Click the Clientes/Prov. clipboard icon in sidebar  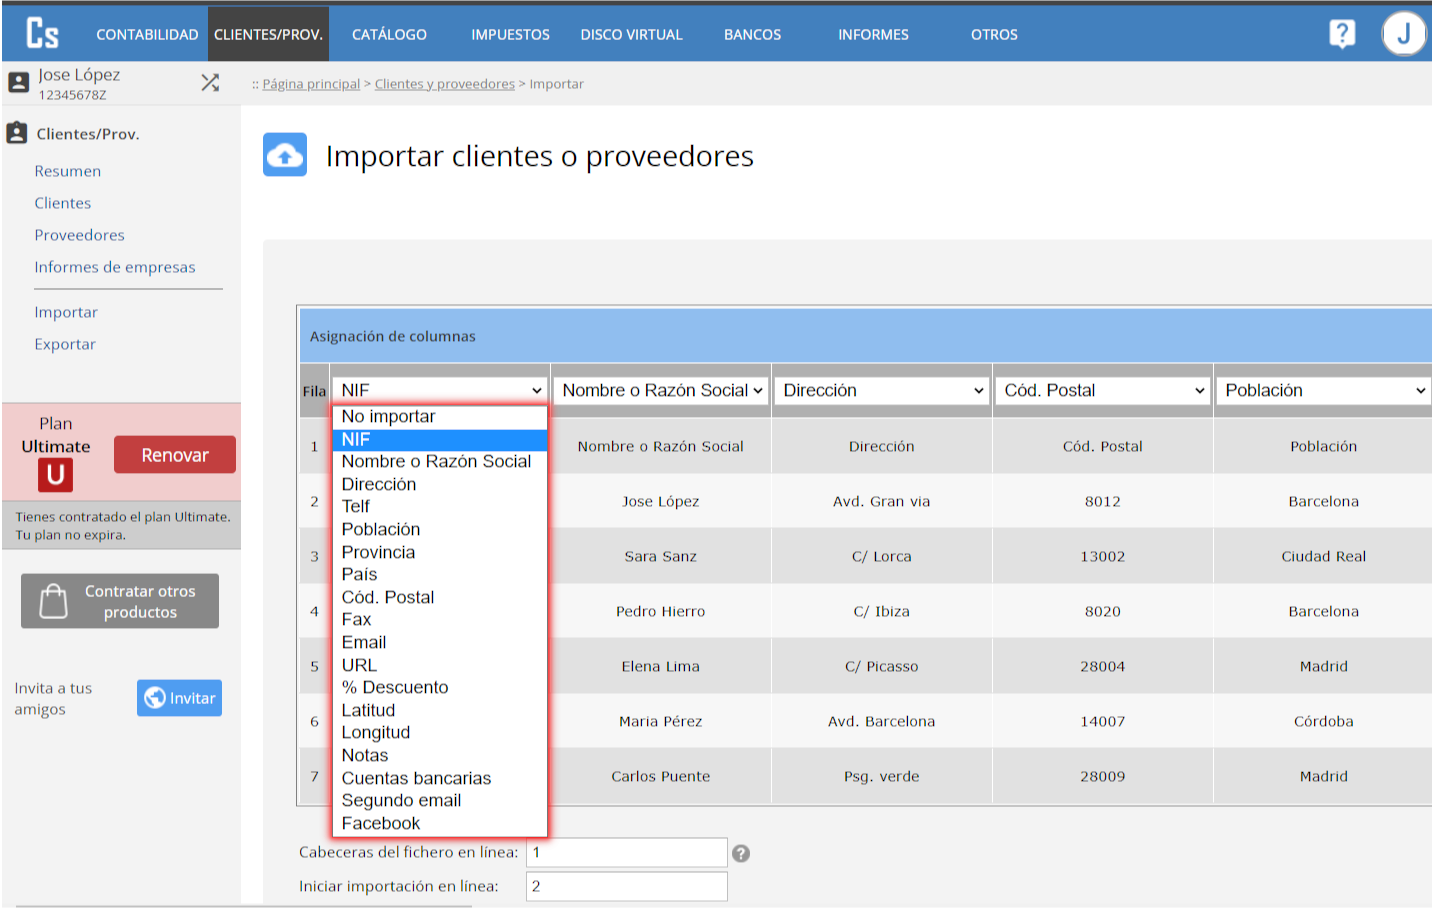pyautogui.click(x=17, y=132)
